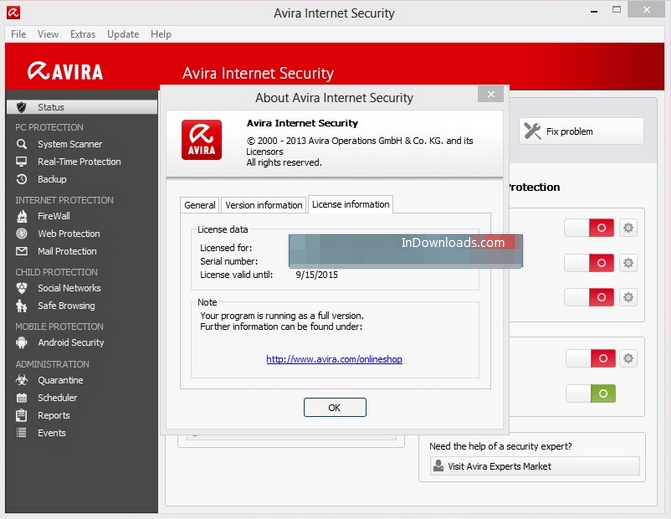Screen dimensions: 671x519
Task: Minimize the Avira main window
Action: (x=594, y=11)
